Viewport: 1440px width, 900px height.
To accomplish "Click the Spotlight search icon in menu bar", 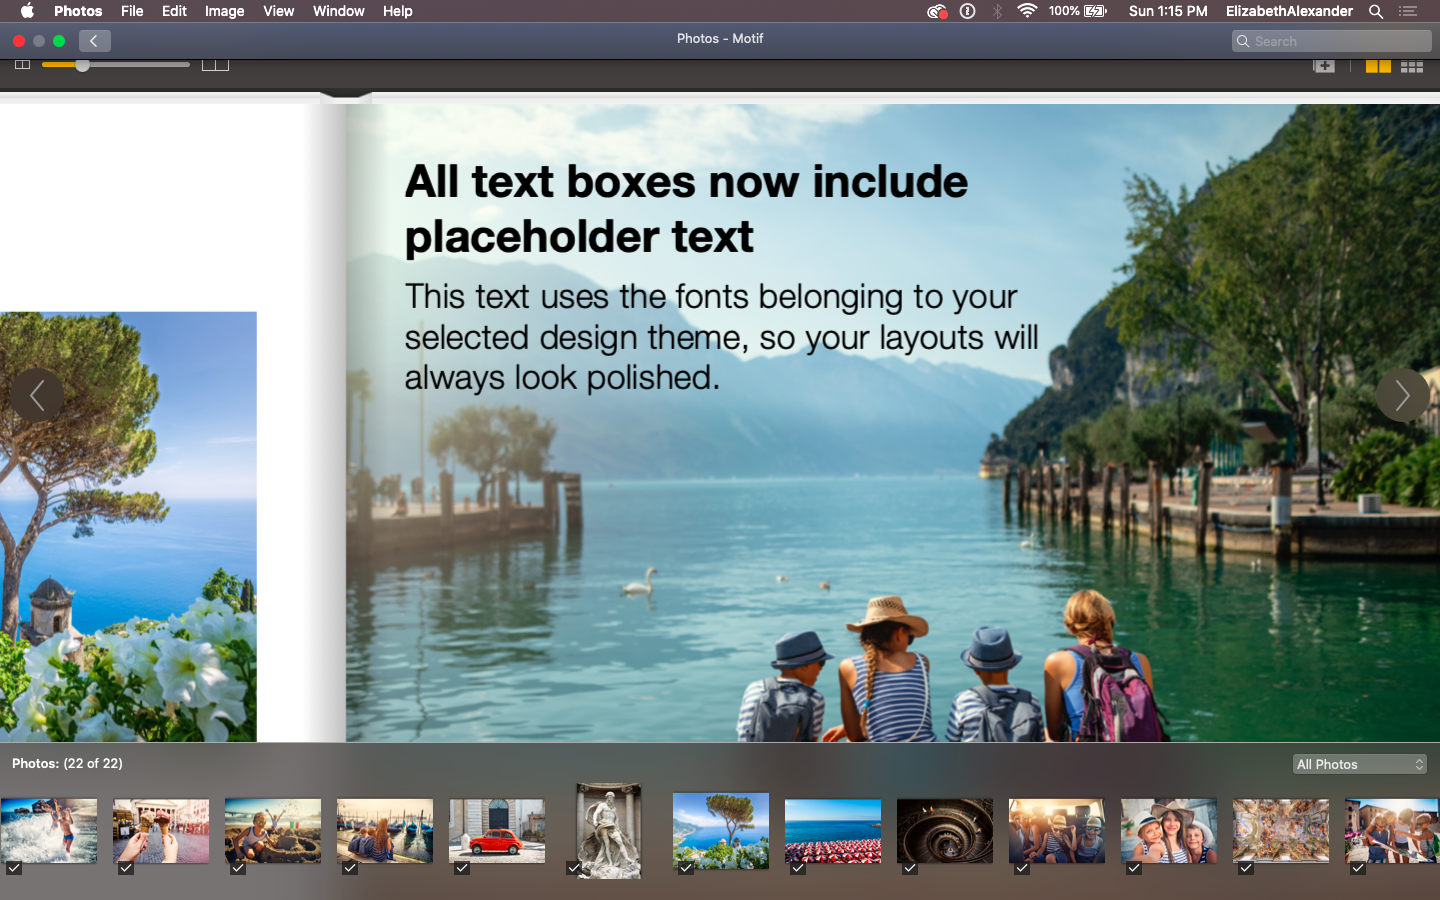I will click(x=1376, y=11).
